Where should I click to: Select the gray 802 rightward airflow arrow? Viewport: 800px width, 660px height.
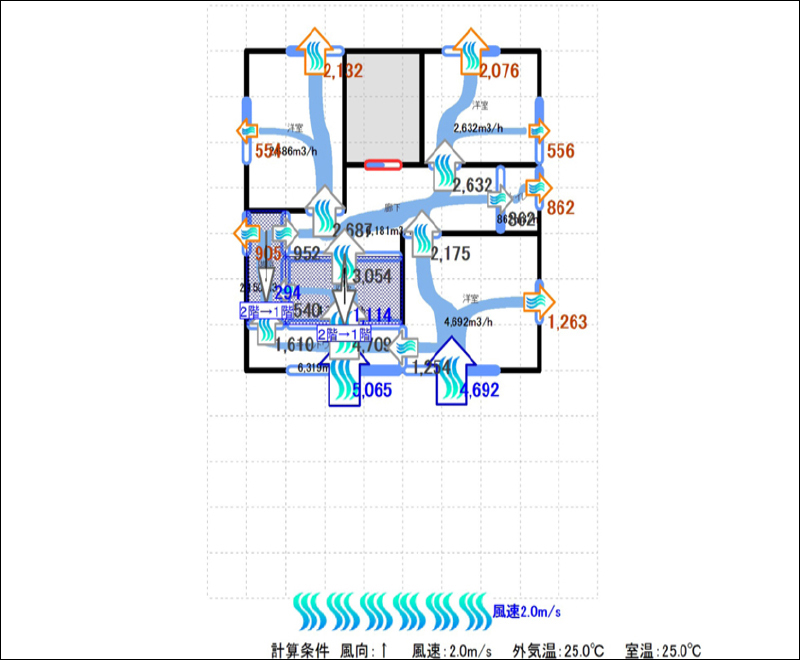pyautogui.click(x=499, y=198)
